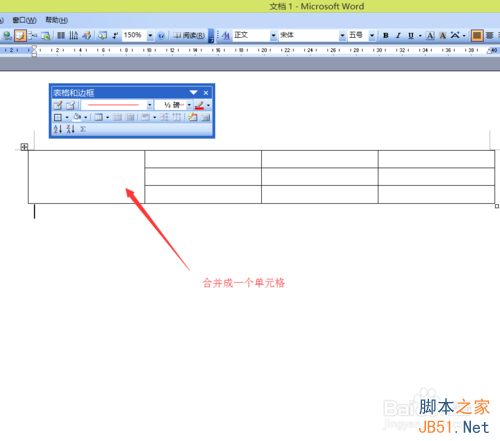Toggle Character Shading icon

tap(443, 35)
